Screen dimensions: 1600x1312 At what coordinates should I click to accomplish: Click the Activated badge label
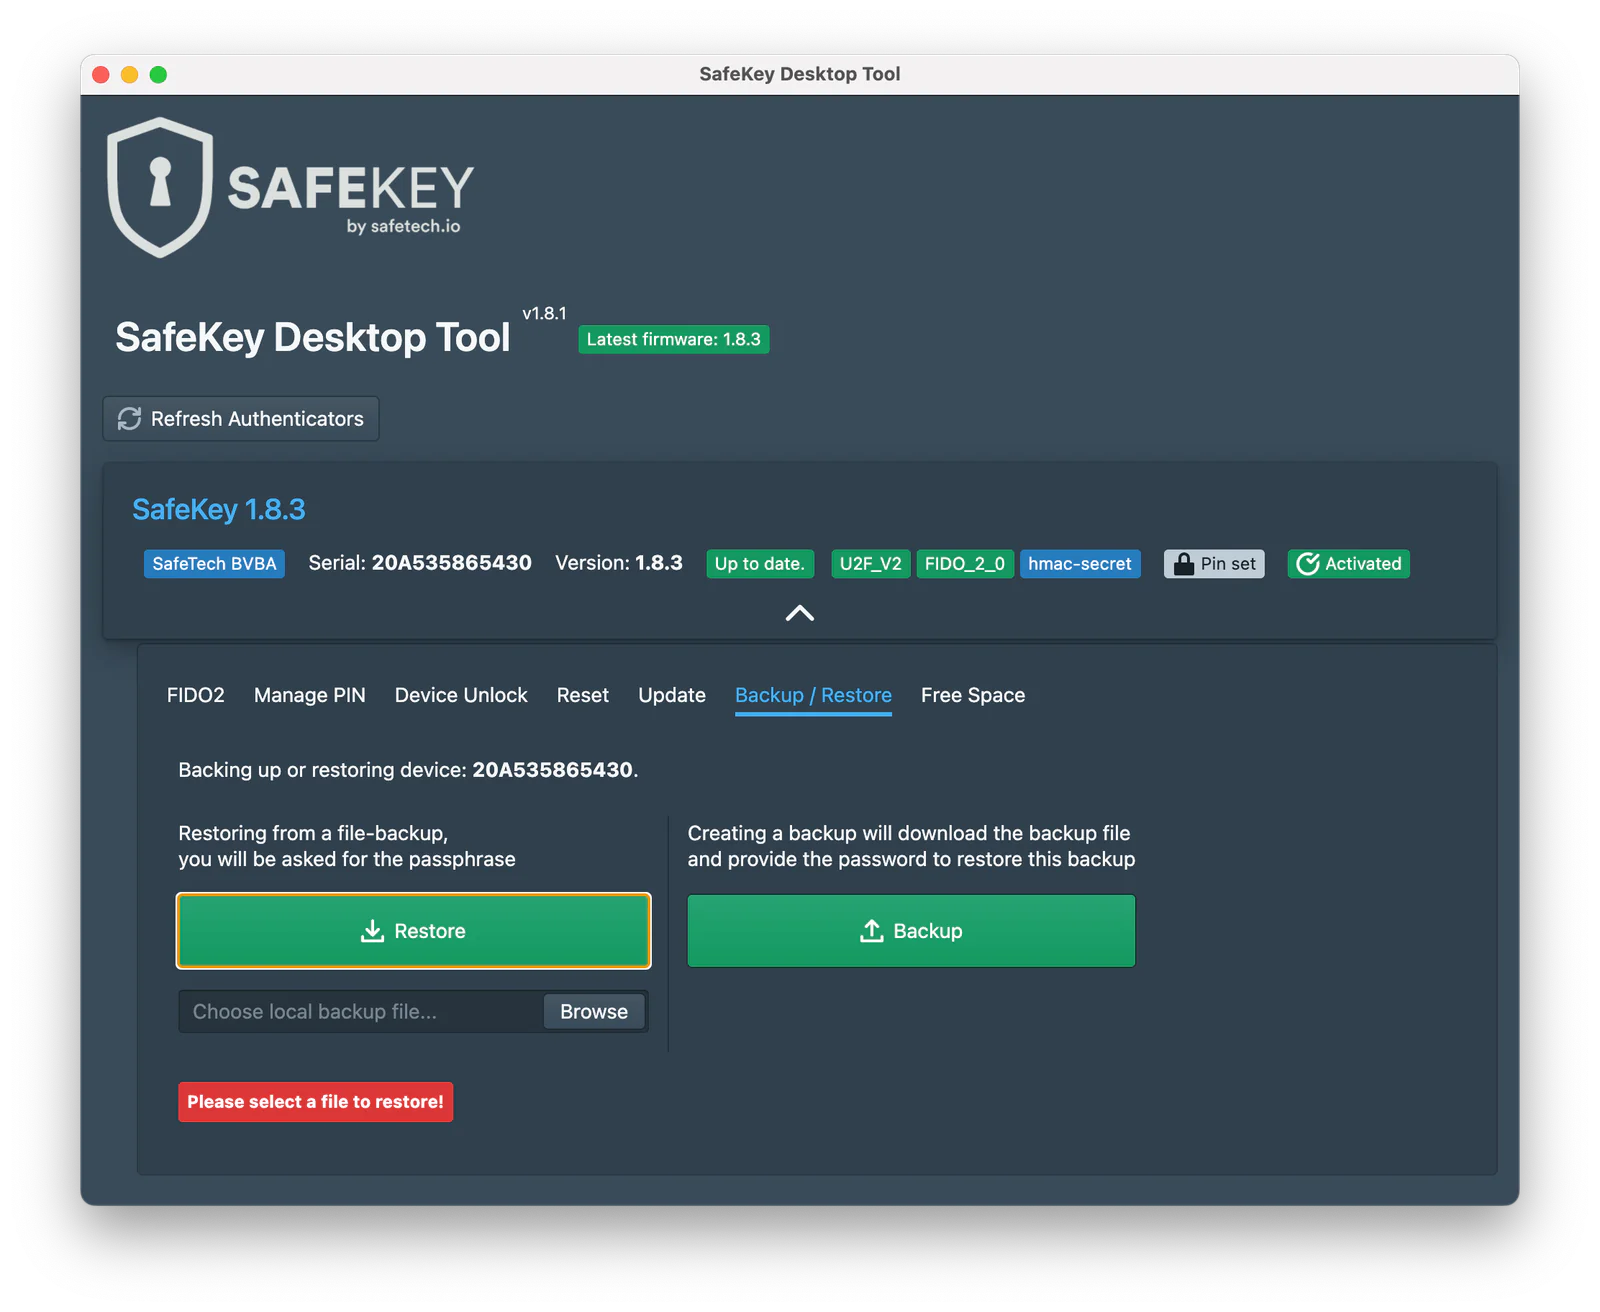(1363, 564)
